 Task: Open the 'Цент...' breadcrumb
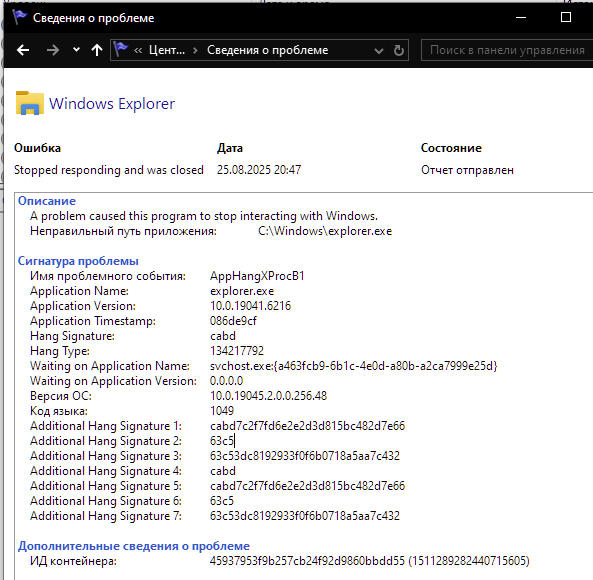click(167, 50)
